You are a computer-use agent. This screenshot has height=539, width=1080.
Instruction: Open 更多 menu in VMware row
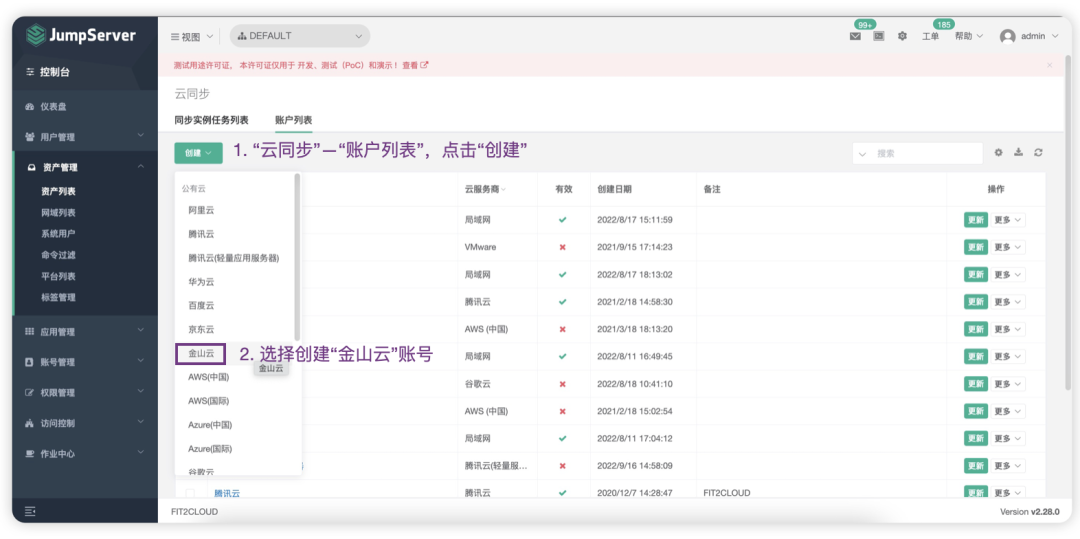point(1009,247)
